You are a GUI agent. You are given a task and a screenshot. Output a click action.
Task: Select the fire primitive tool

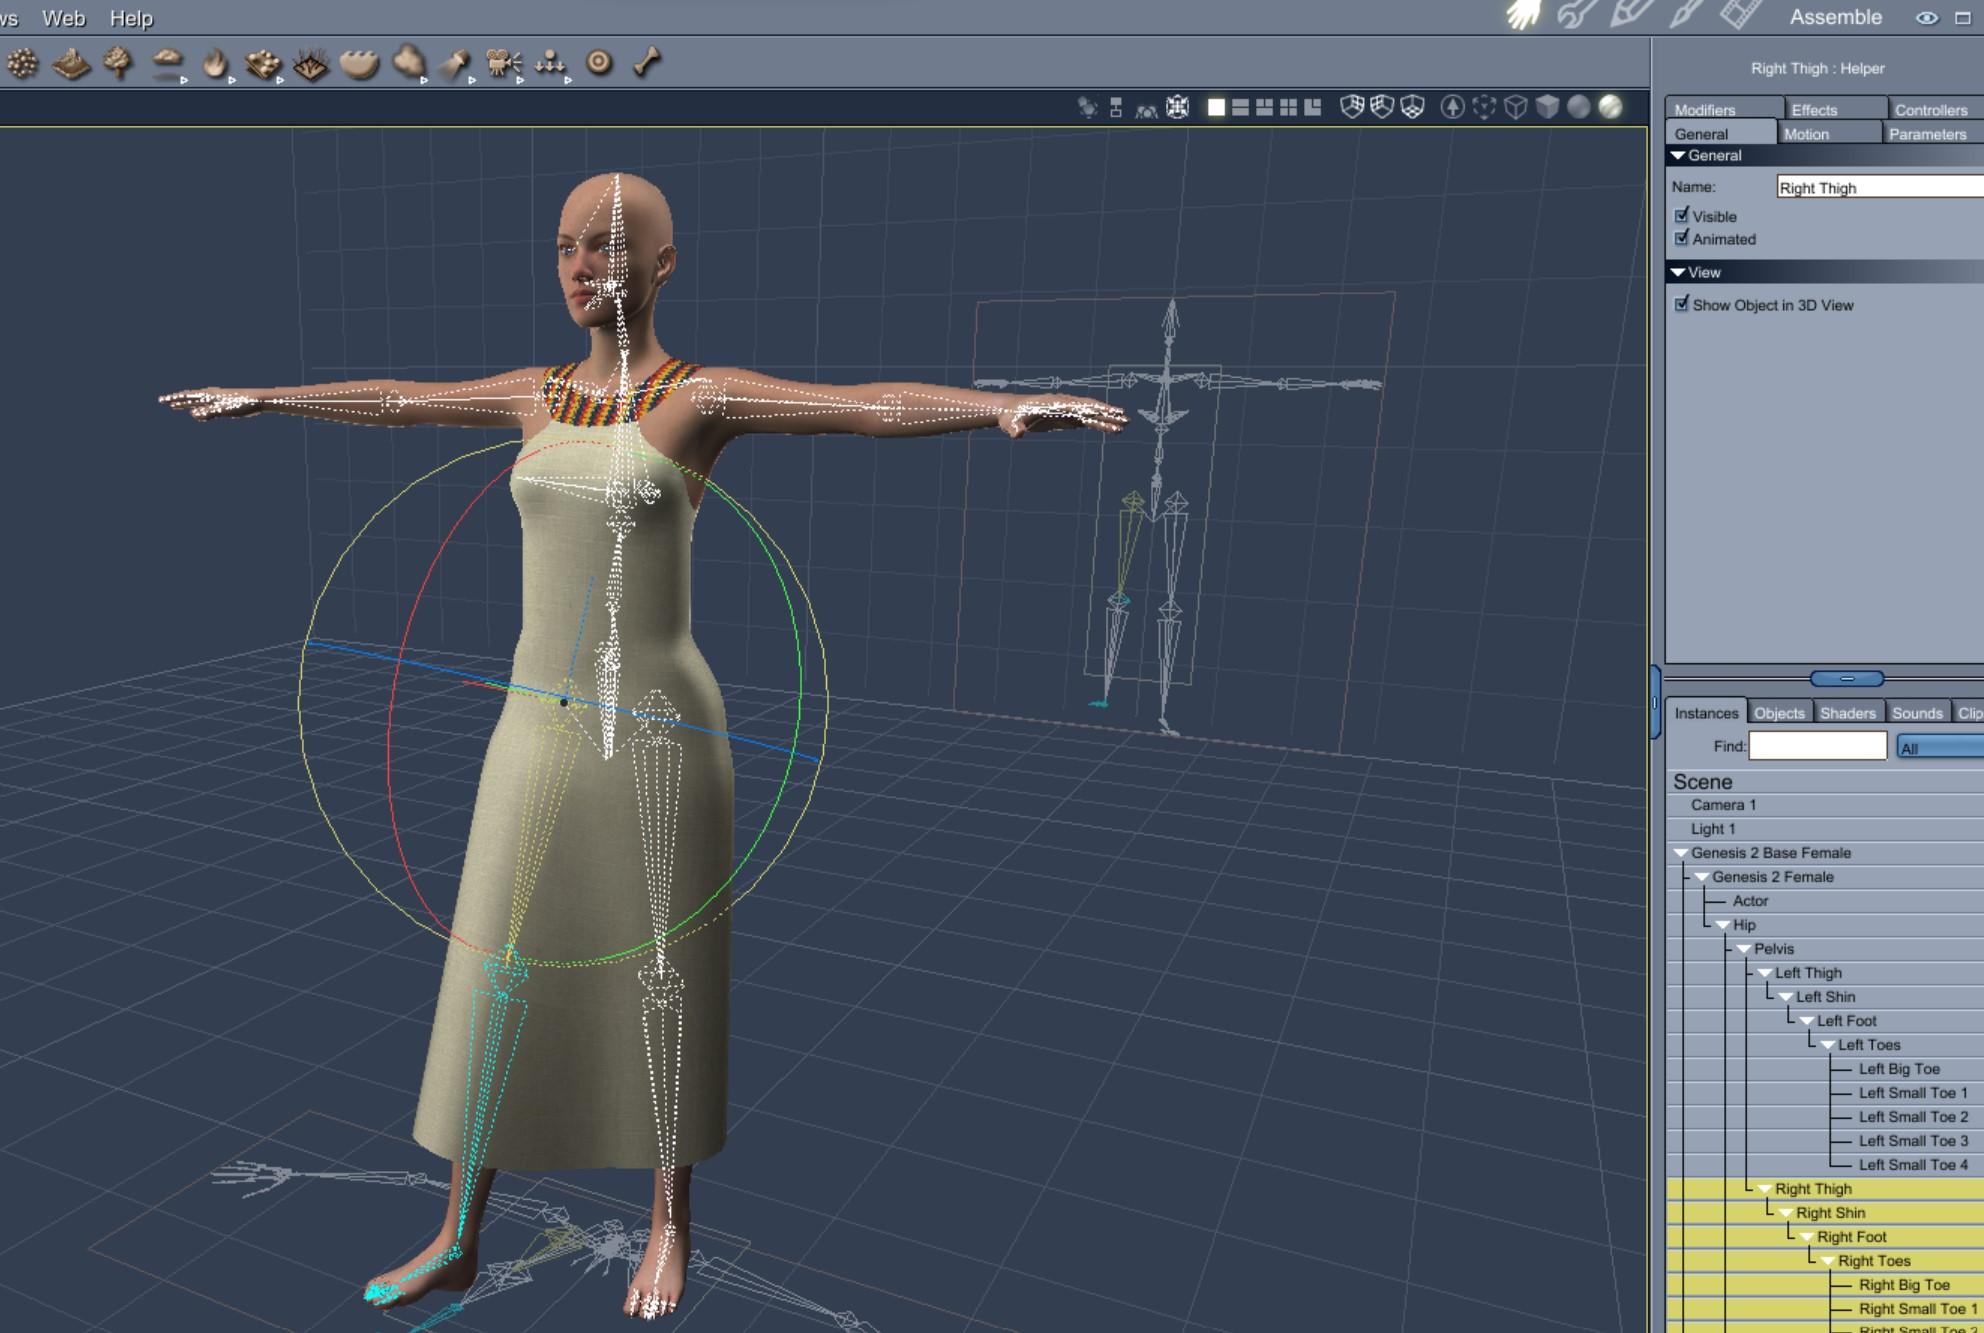214,64
